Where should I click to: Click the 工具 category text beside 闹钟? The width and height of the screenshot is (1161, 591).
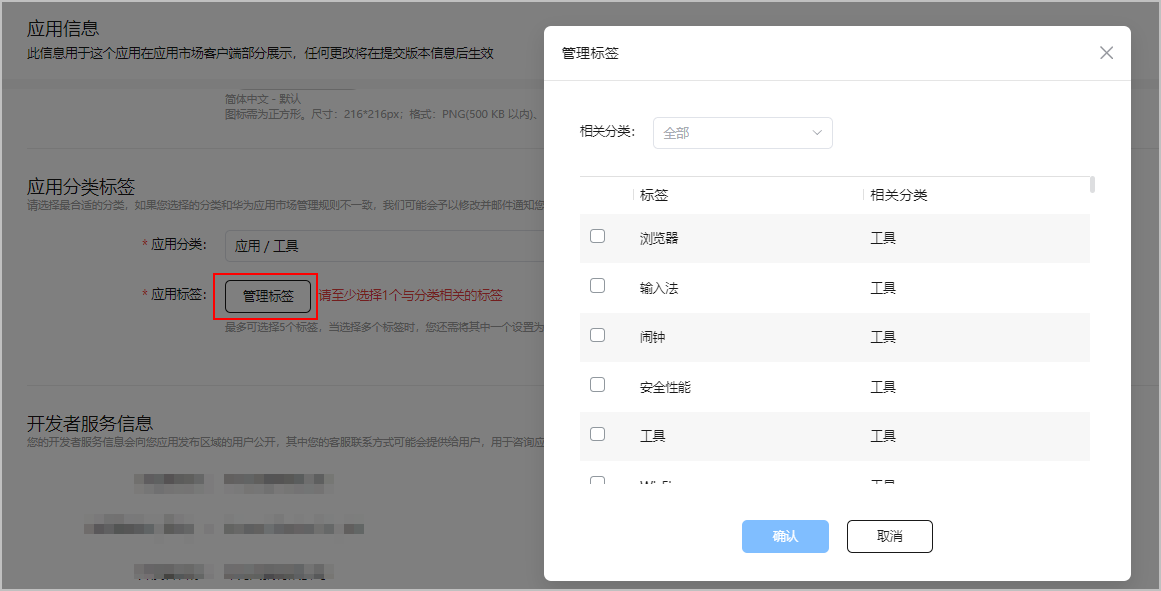(x=883, y=337)
